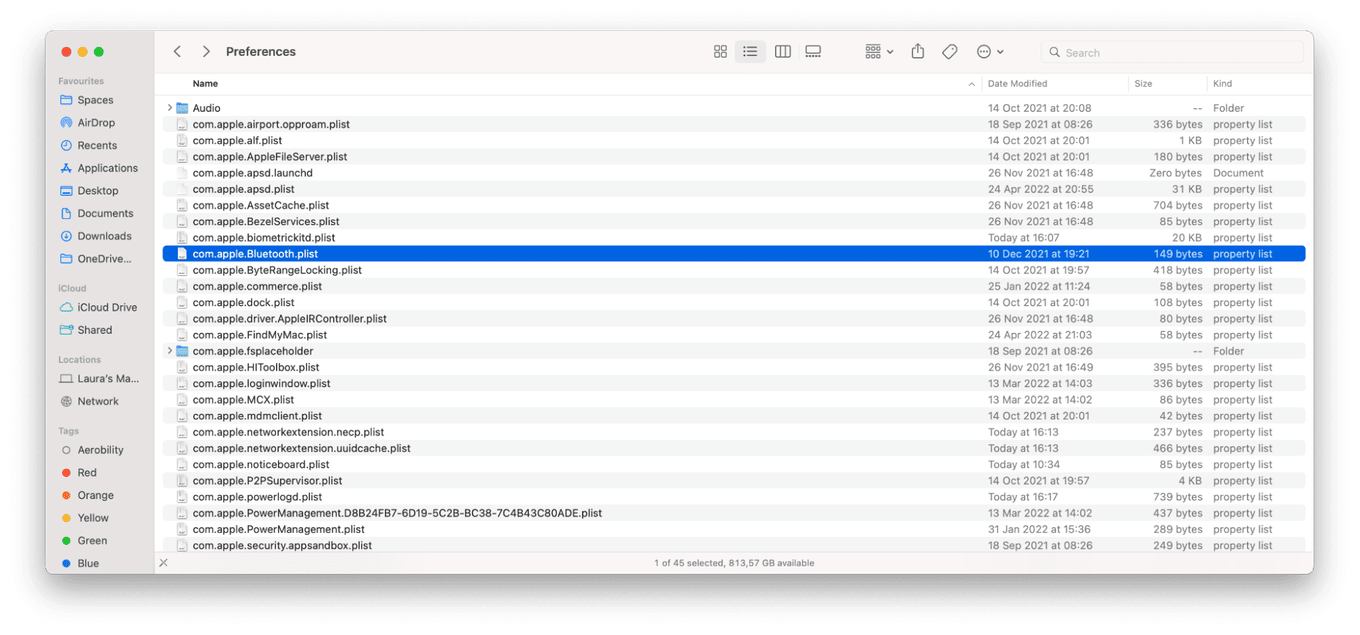Open the Group By dropdown in the toolbar
Viewport: 1360px width, 635px height.
pyautogui.click(x=874, y=51)
